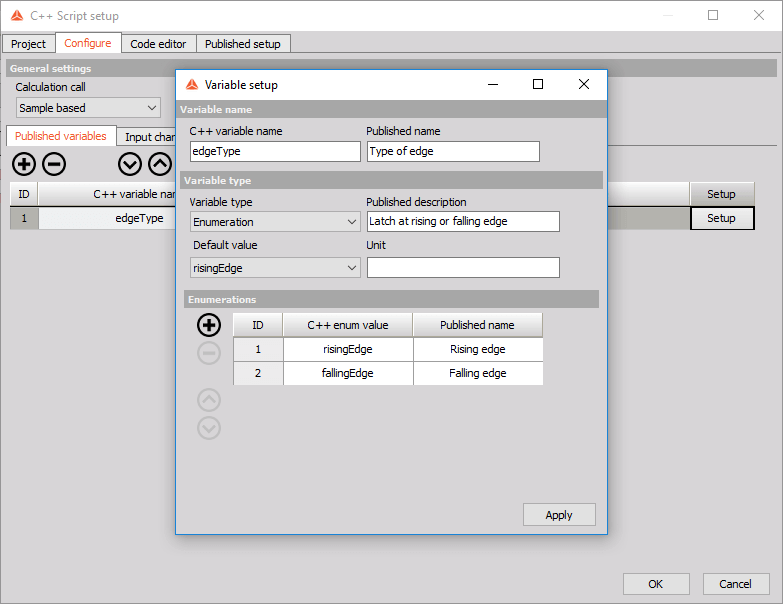Add a new published variable with the plus icon

tap(24, 164)
